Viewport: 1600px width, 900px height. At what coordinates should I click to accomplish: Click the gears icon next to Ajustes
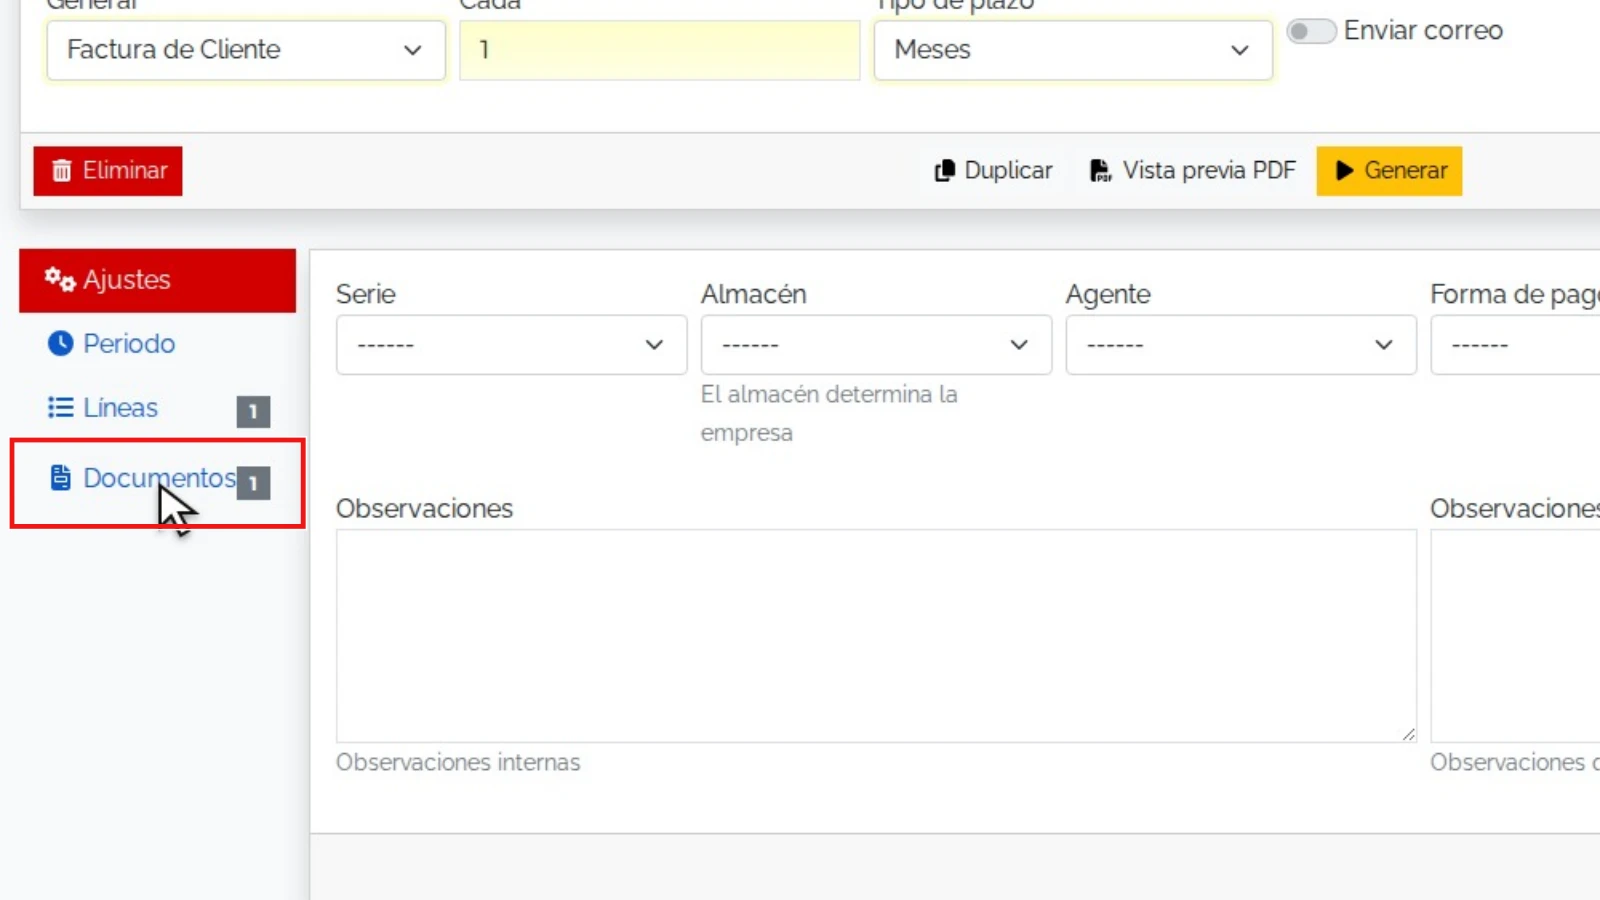60,280
